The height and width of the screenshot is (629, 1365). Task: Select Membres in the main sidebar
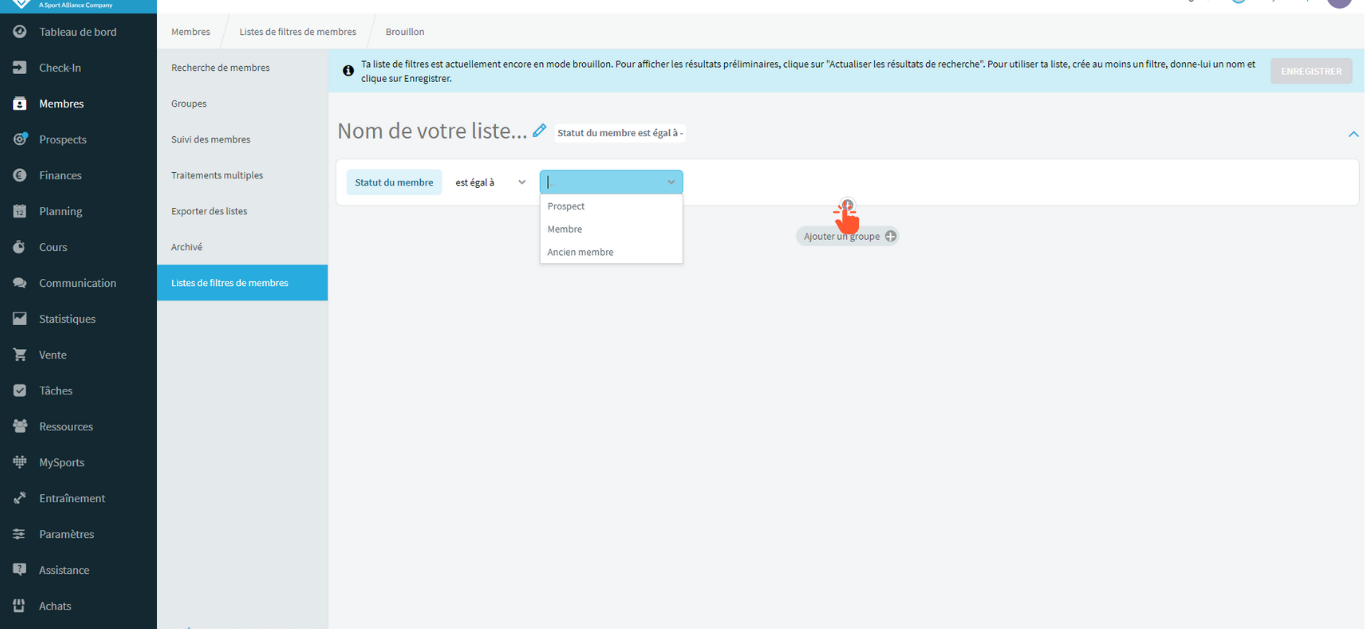click(x=78, y=104)
